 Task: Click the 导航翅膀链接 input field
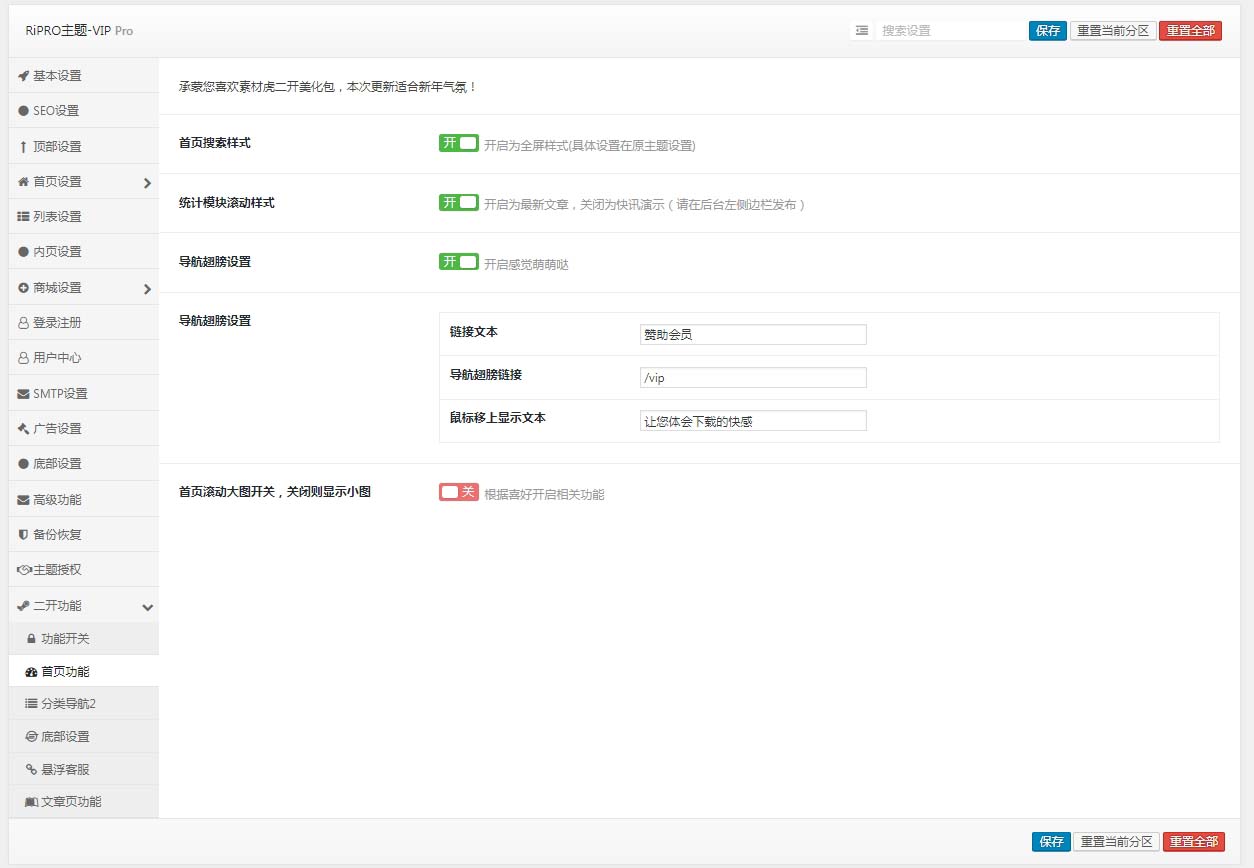tap(753, 378)
